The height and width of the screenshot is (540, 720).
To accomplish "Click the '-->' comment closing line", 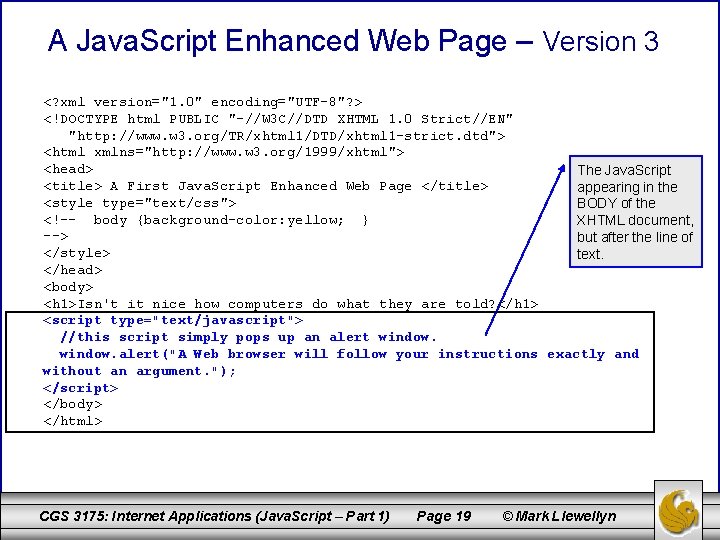I will [56, 236].
